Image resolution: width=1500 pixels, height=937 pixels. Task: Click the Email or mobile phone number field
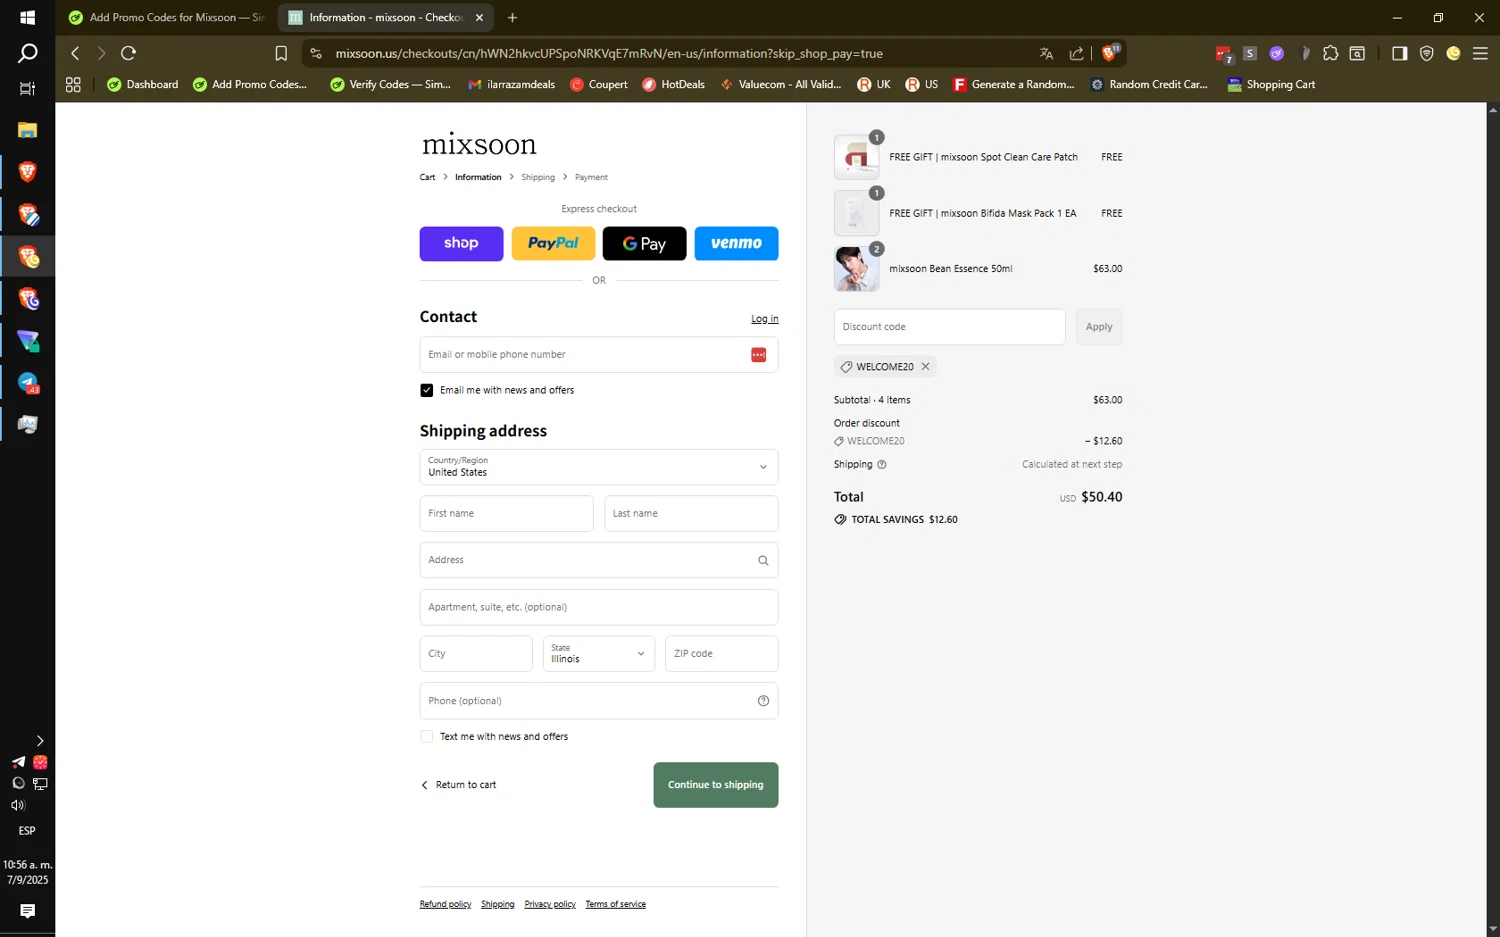tap(599, 355)
